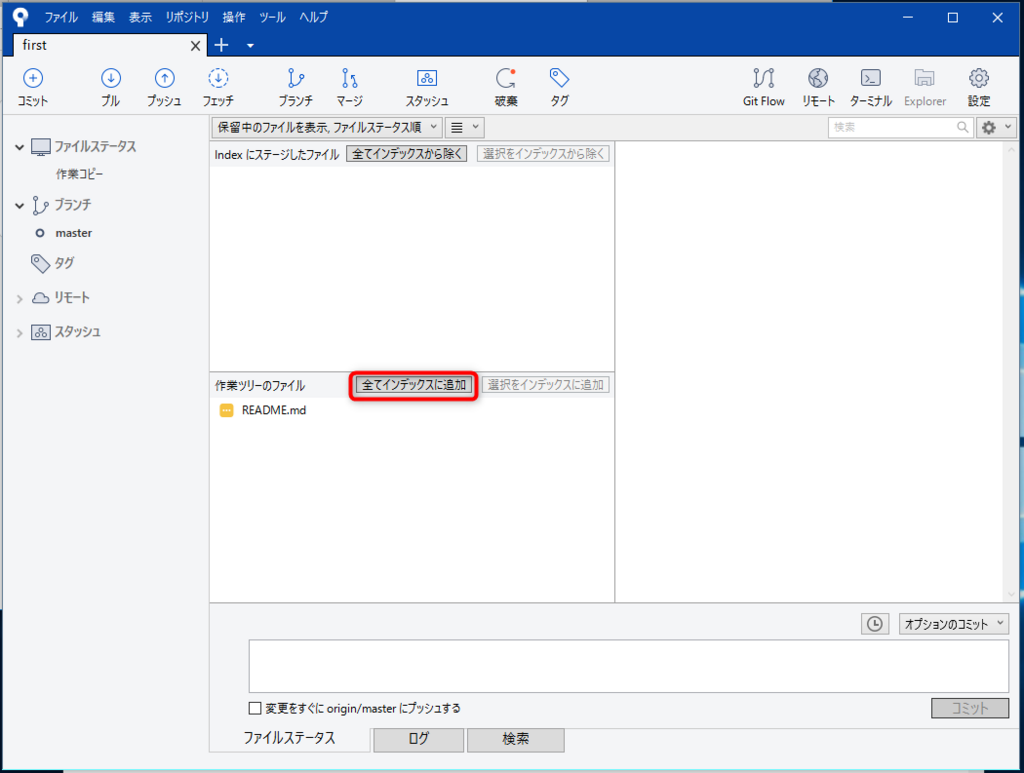
Task: Open a new tab with the plus icon
Action: [x=221, y=45]
